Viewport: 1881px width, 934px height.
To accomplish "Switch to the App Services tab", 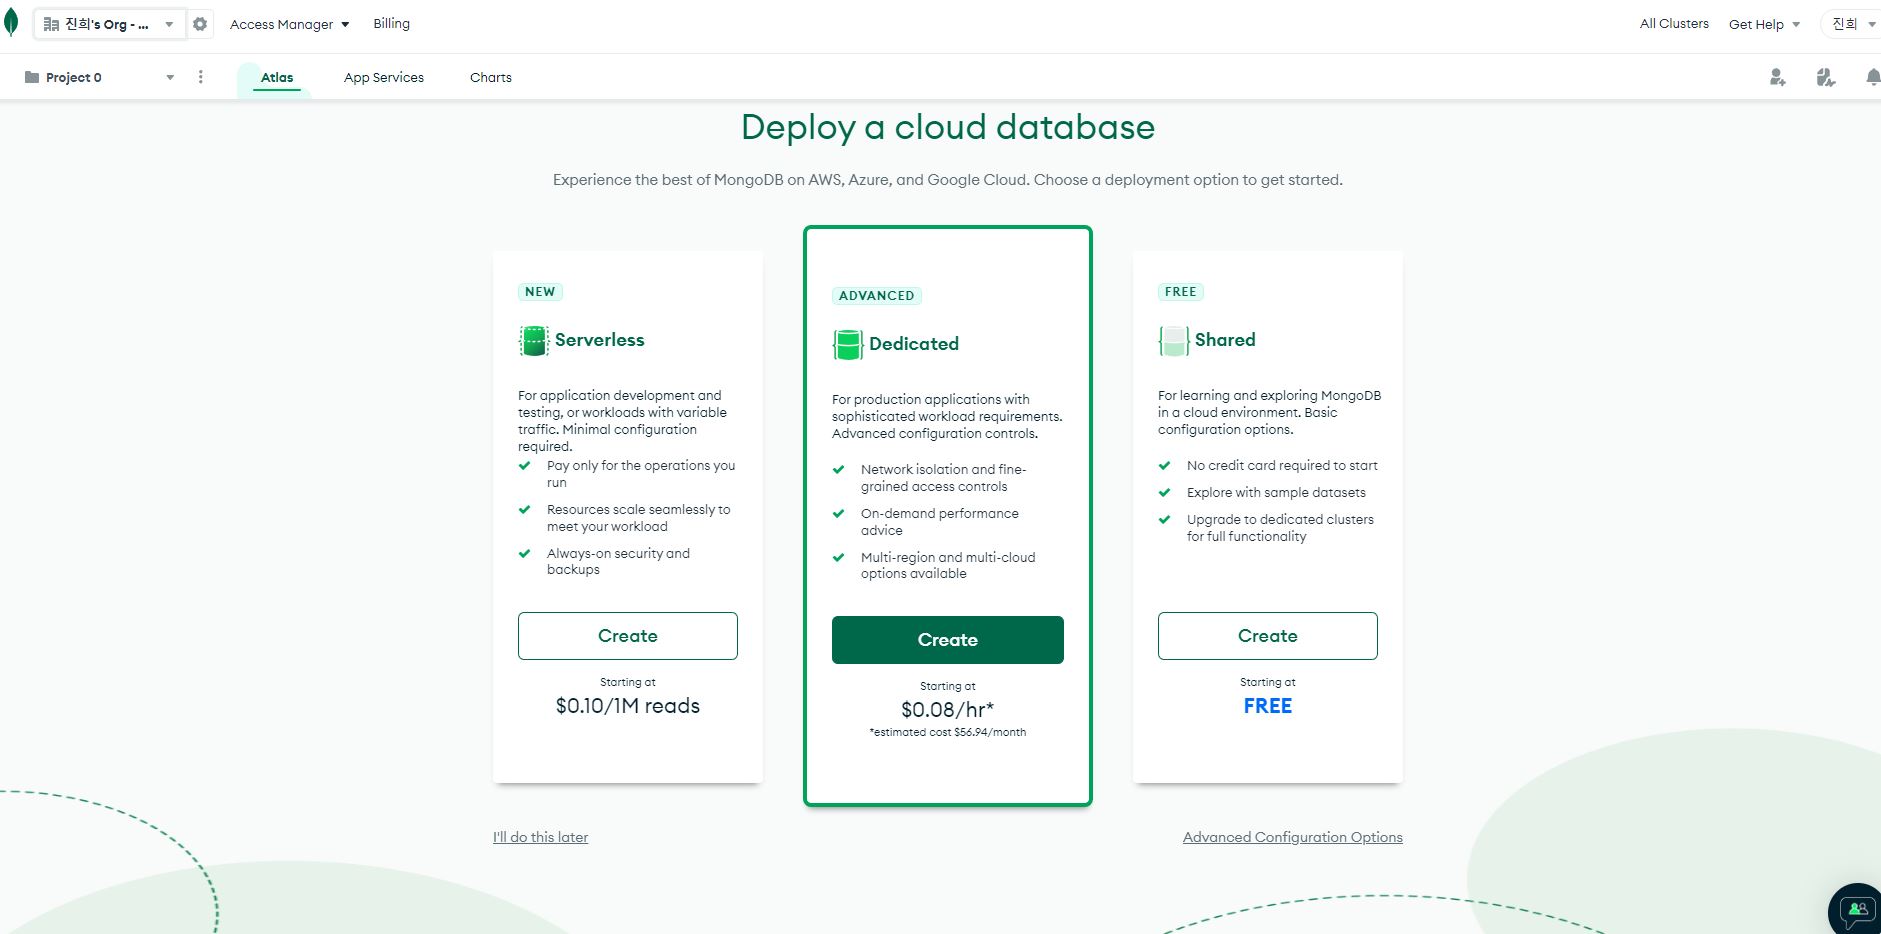I will point(384,77).
